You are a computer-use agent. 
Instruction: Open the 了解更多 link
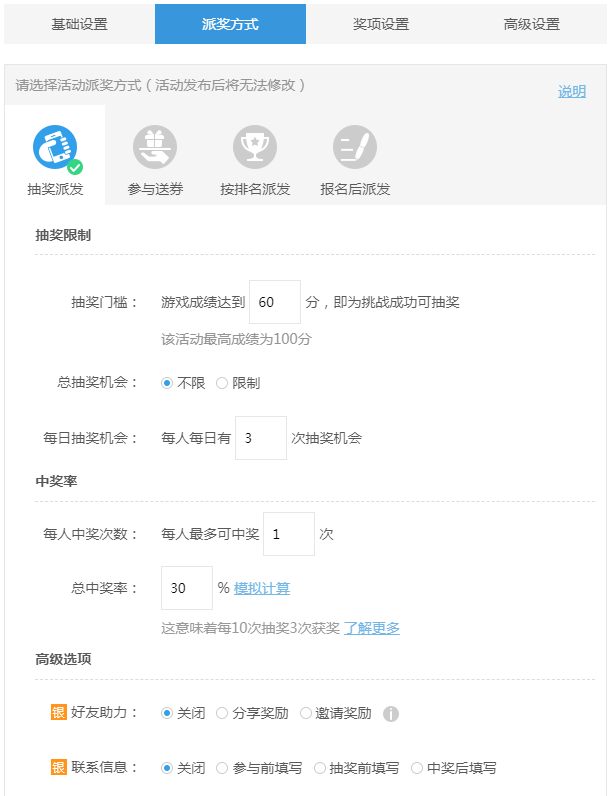click(372, 628)
